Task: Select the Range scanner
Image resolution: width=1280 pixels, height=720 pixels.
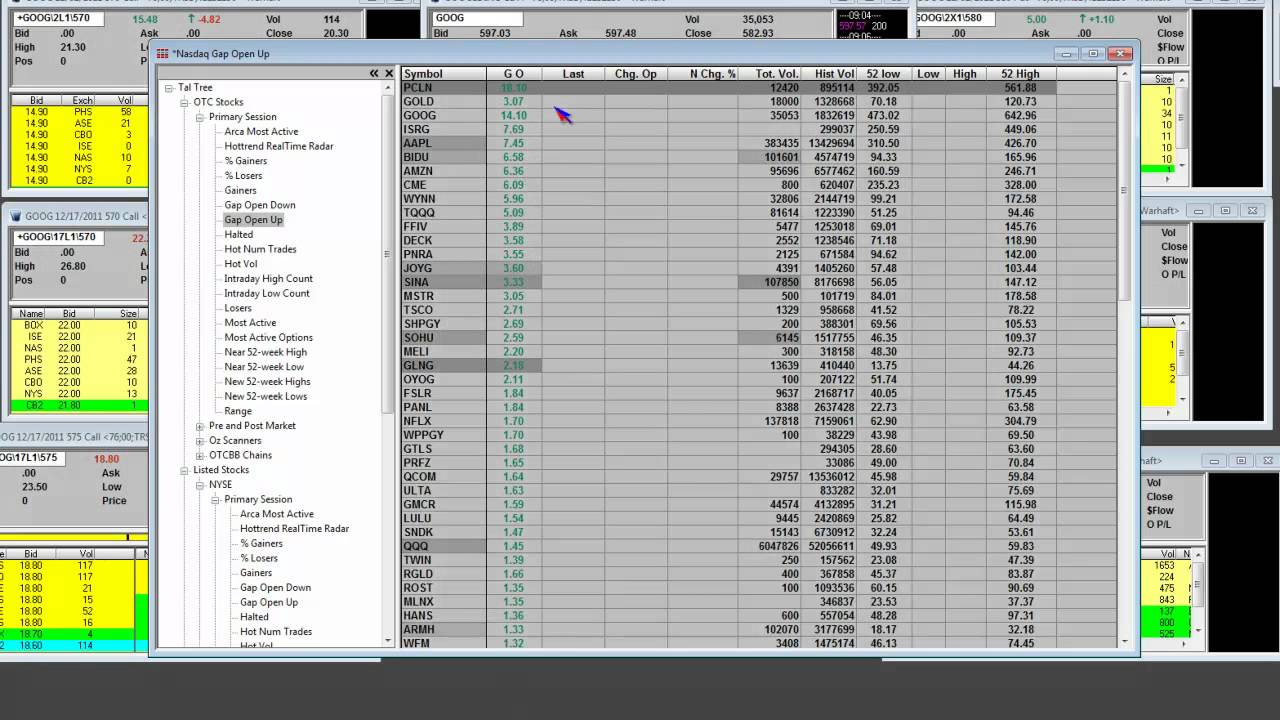Action: pyautogui.click(x=238, y=411)
